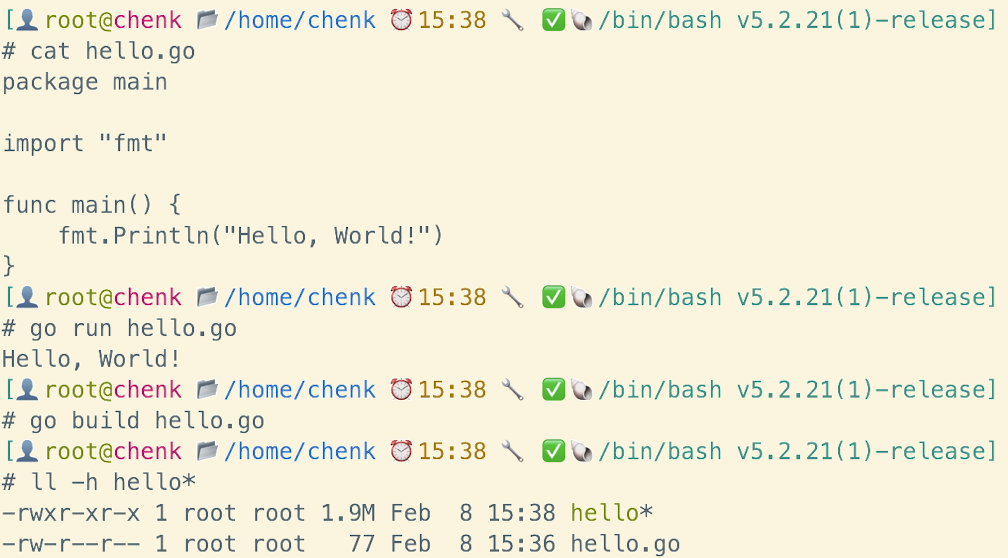Click the alarm clock icon above "go build hello.go"
This screenshot has height=558, width=1008.
tap(401, 389)
